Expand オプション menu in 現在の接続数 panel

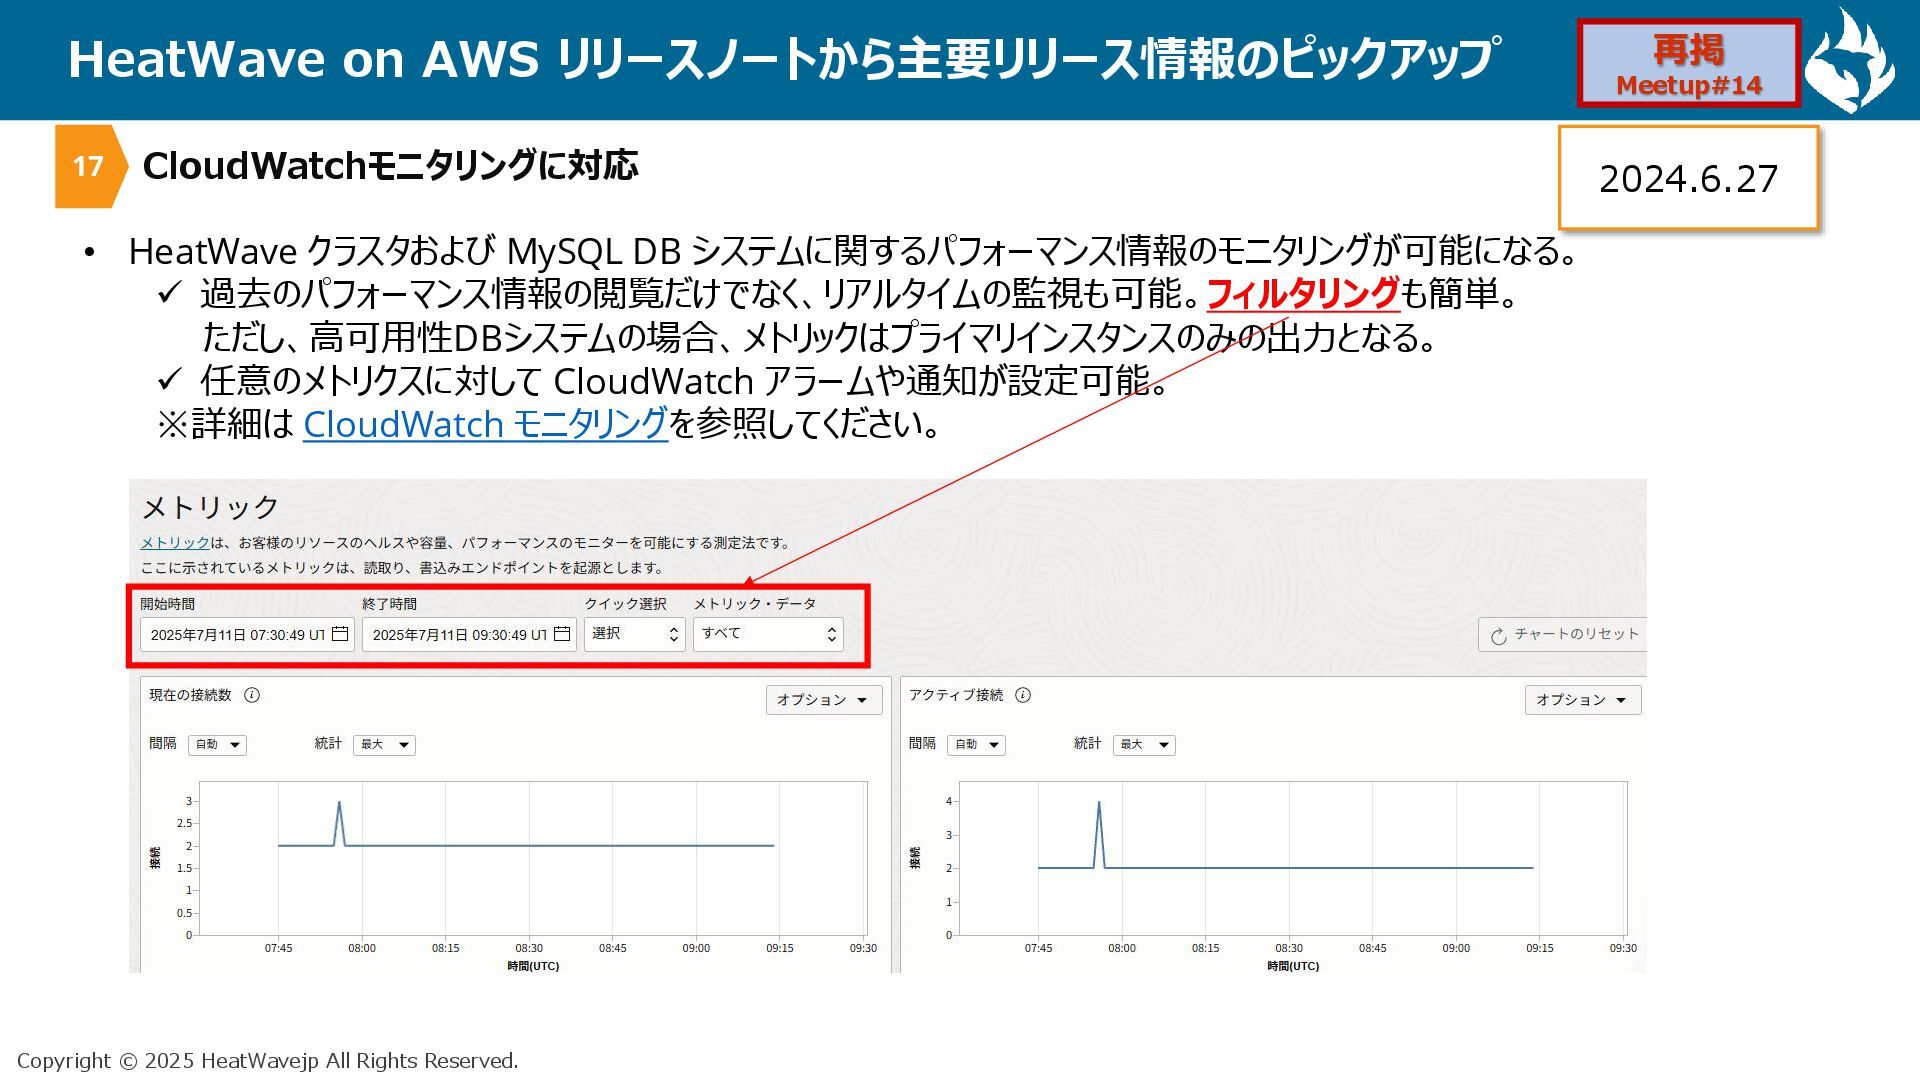click(x=823, y=700)
